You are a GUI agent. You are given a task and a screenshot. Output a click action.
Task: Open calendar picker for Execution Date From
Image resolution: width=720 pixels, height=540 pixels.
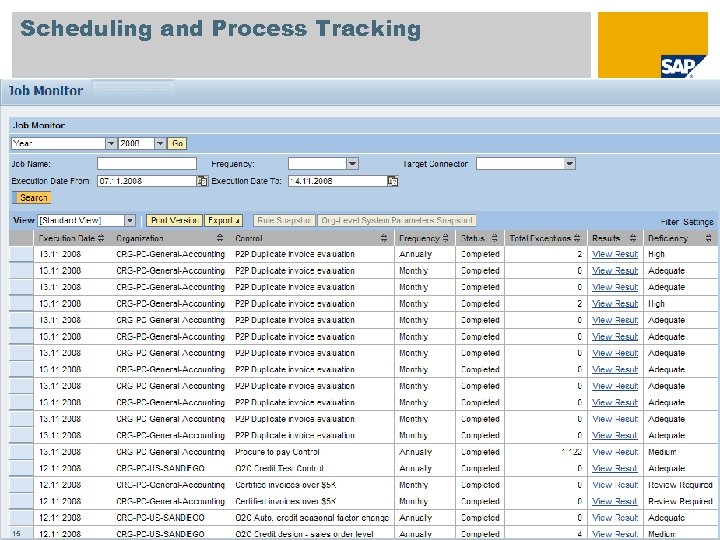[x=202, y=181]
